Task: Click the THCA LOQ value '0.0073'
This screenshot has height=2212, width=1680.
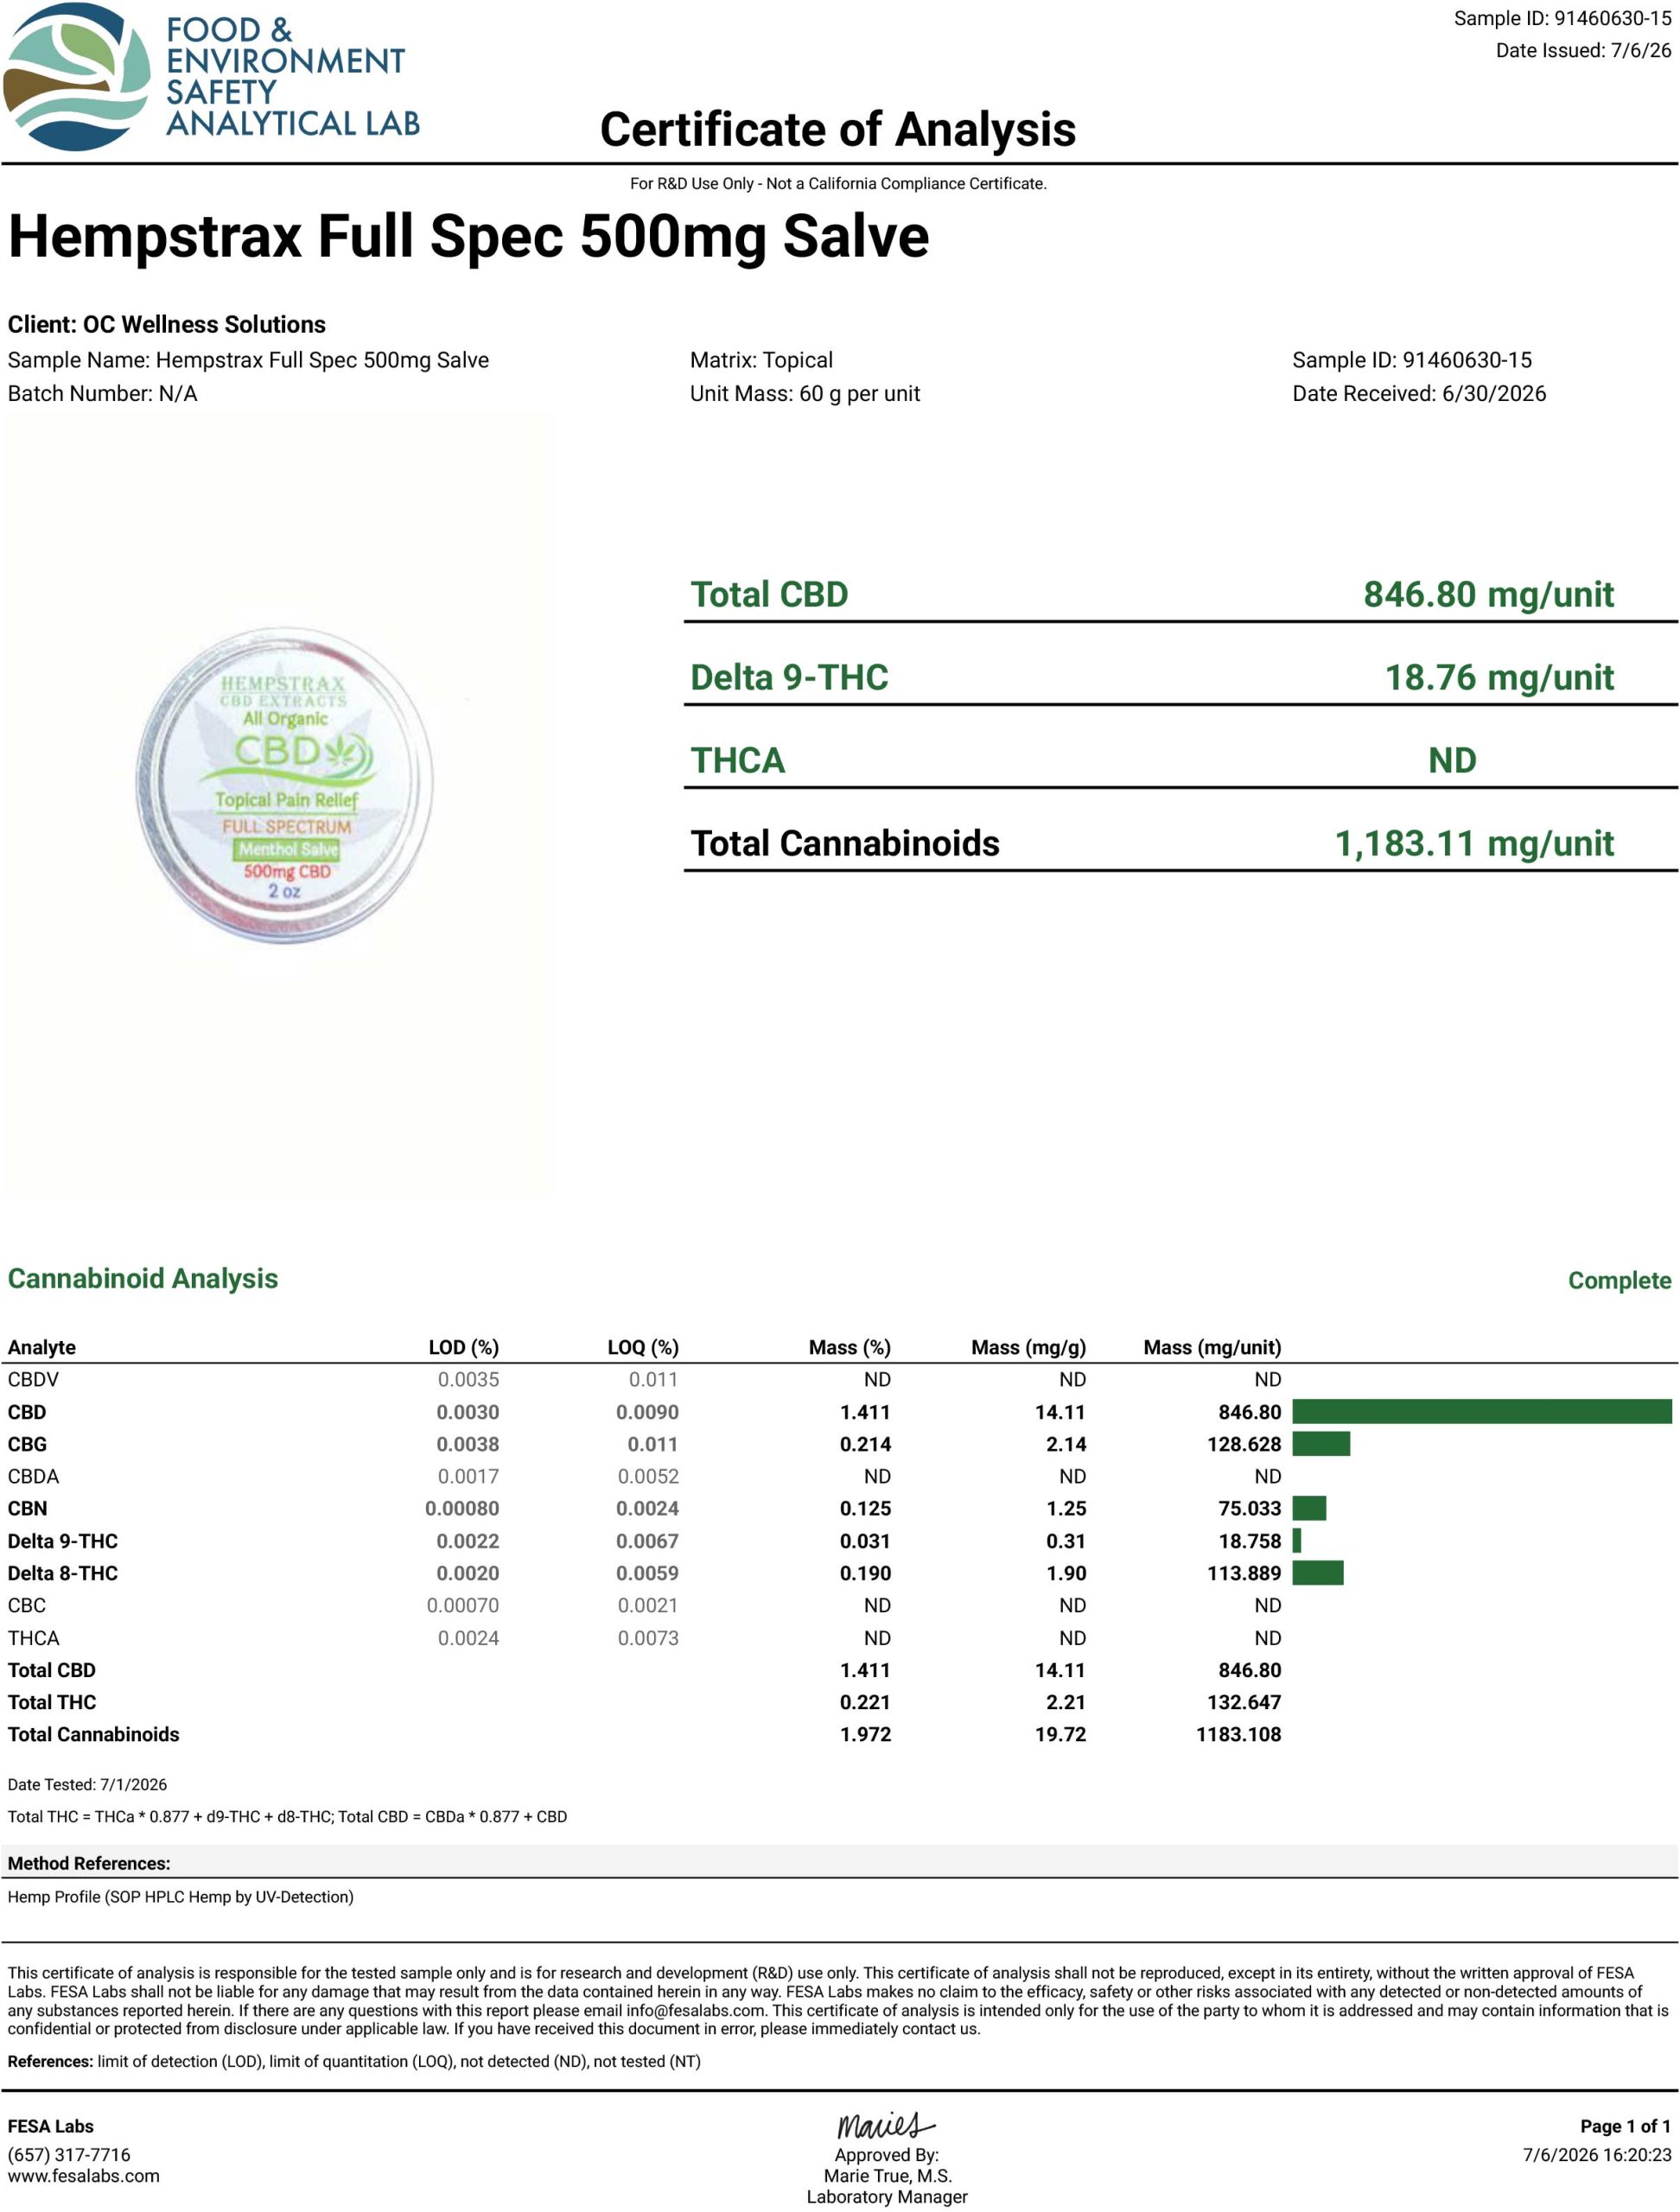Action: (648, 1638)
